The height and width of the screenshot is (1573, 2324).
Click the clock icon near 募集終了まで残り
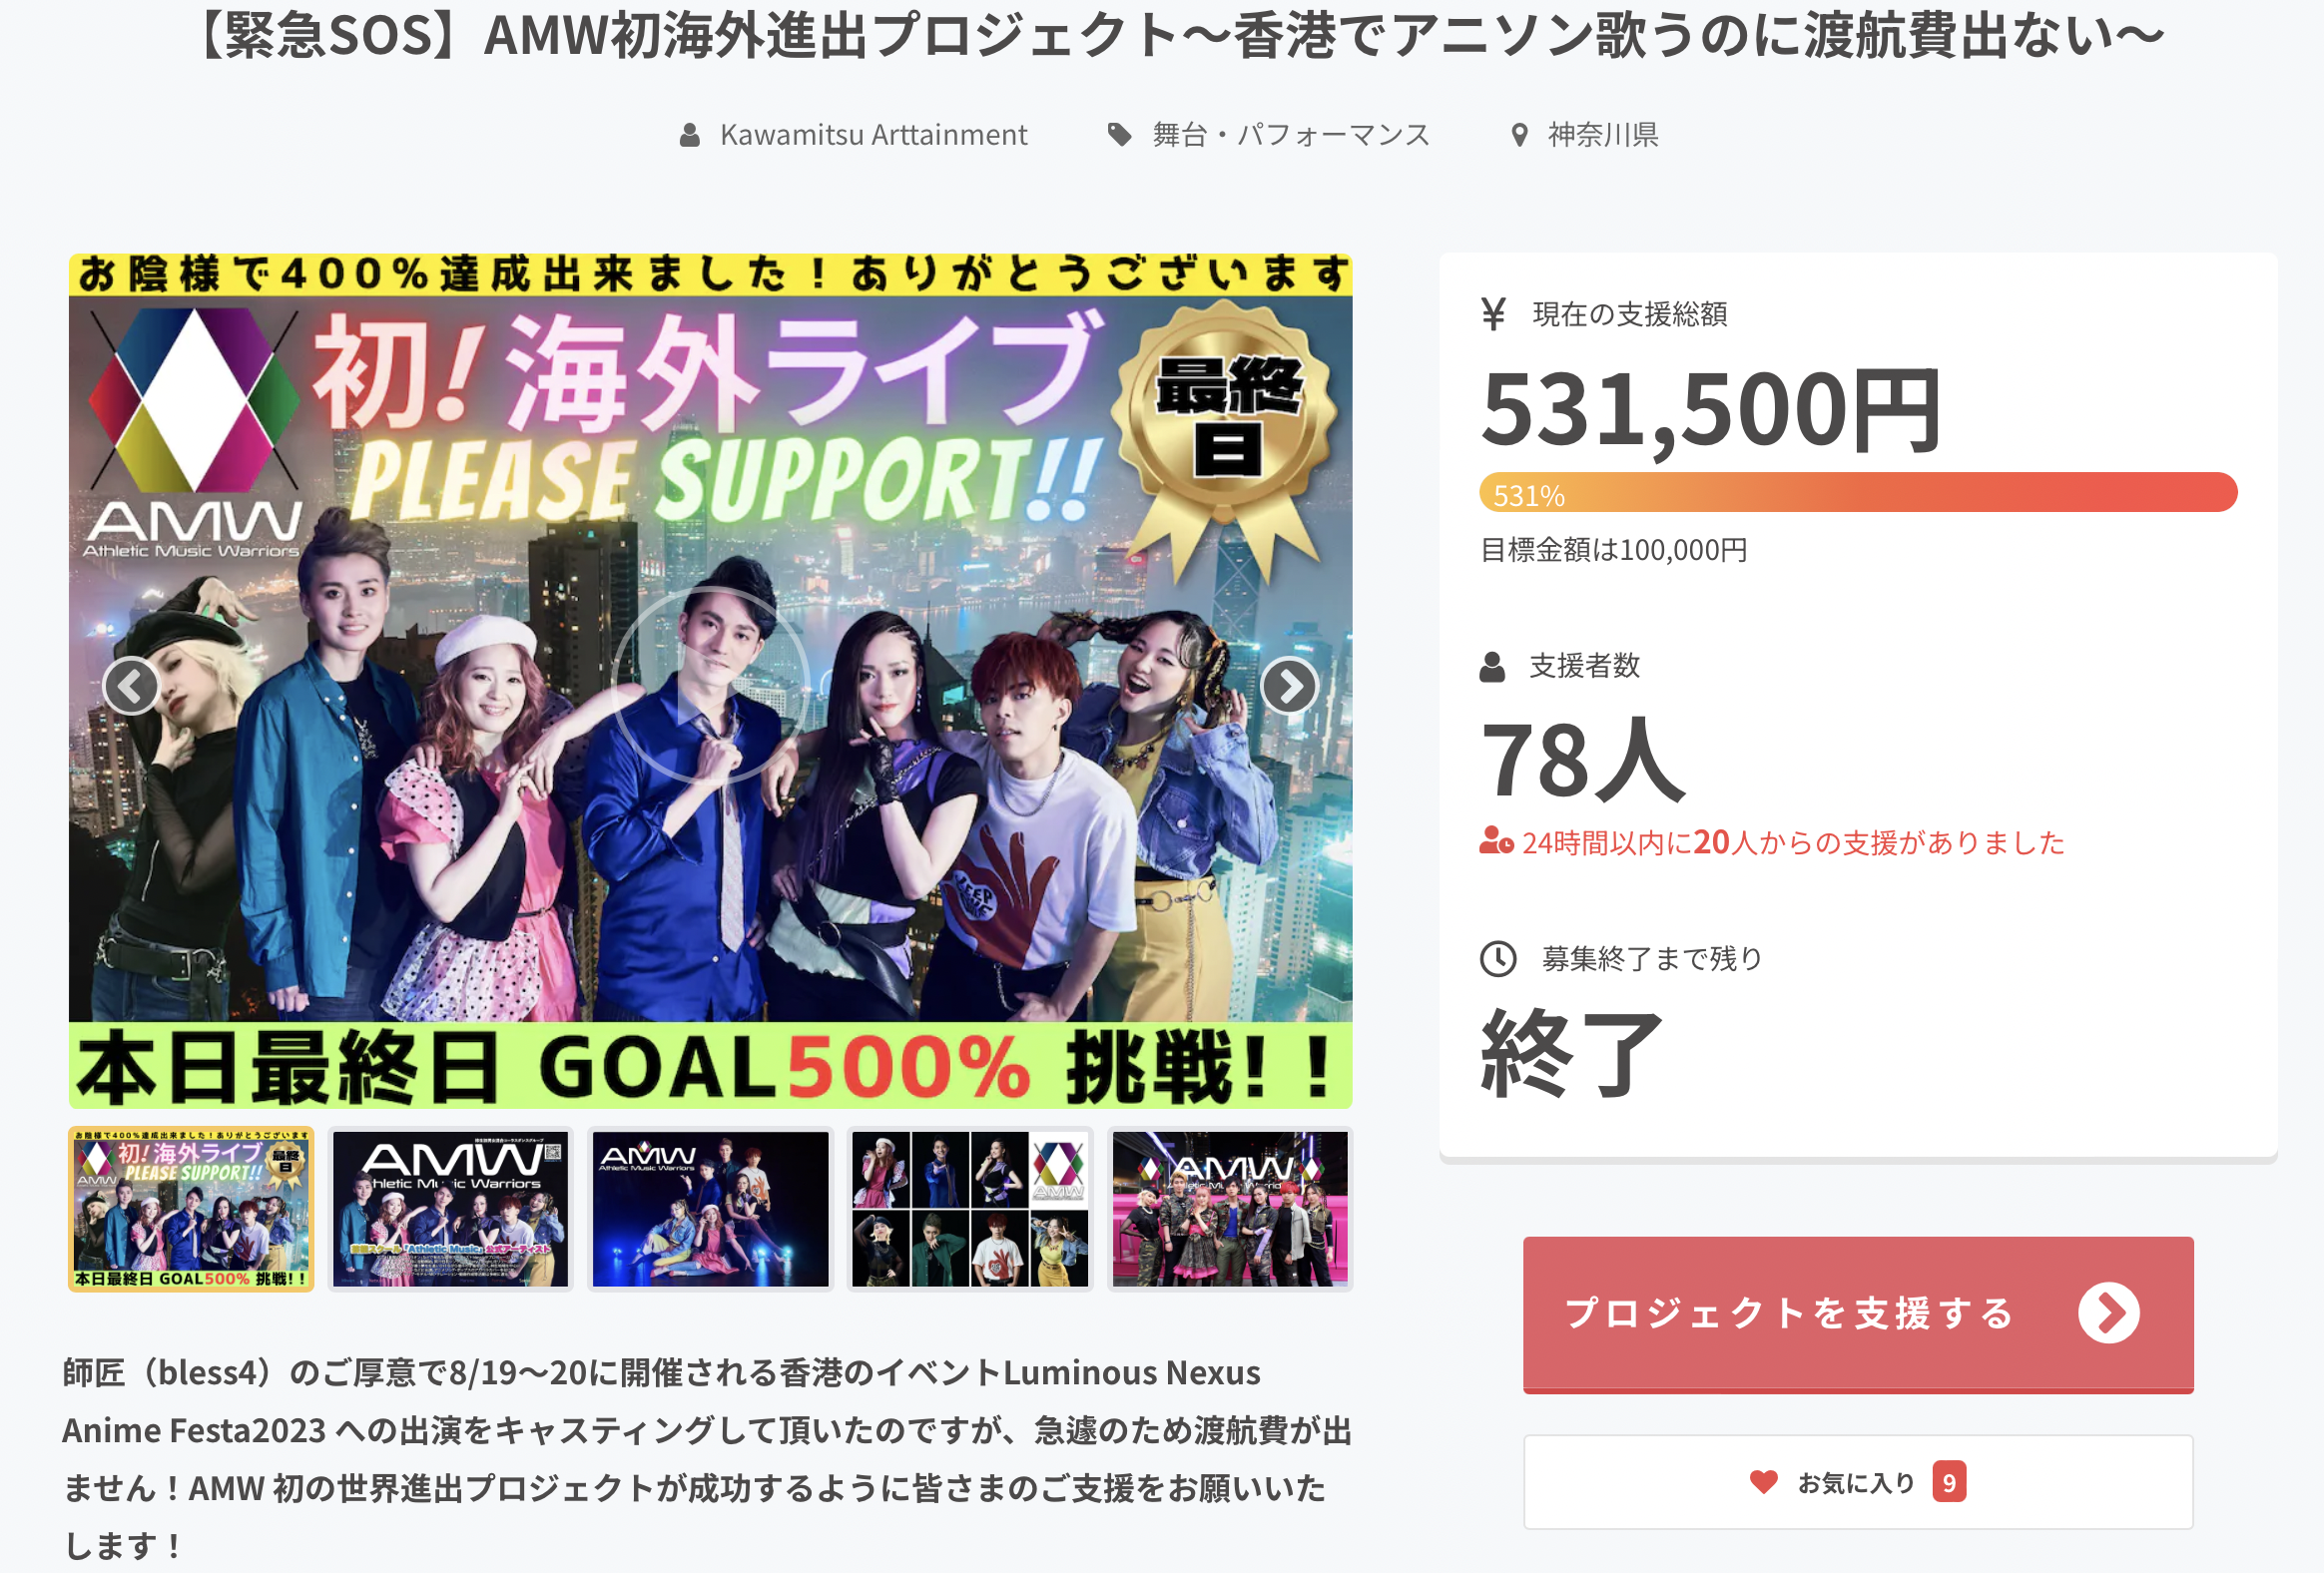point(1497,958)
